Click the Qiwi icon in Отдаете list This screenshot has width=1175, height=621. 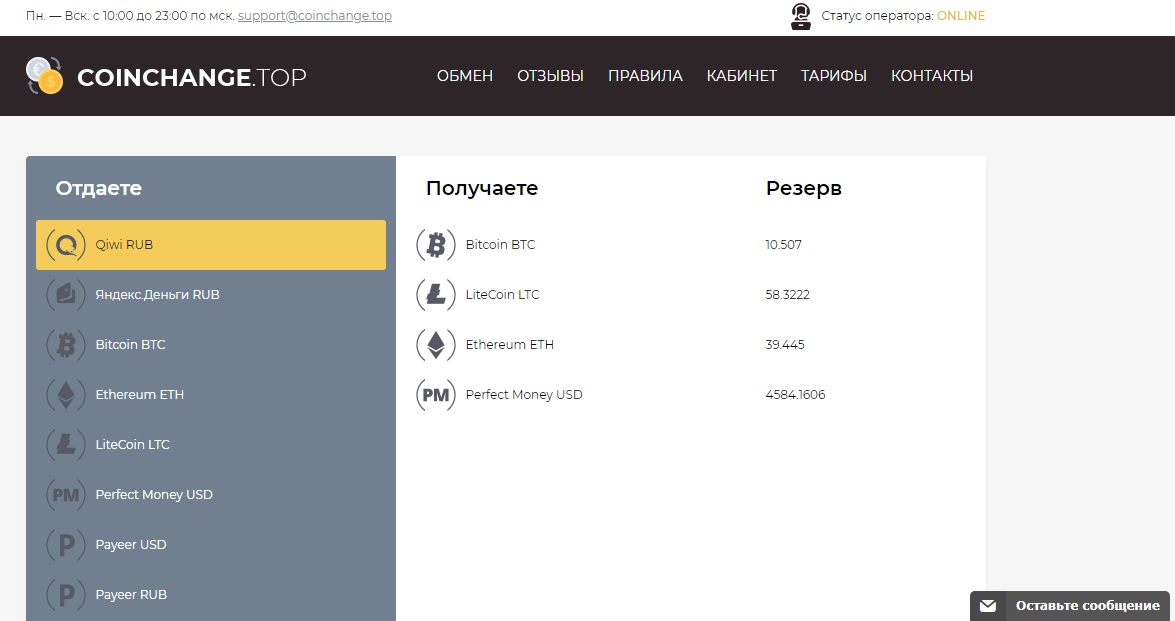pyautogui.click(x=66, y=245)
